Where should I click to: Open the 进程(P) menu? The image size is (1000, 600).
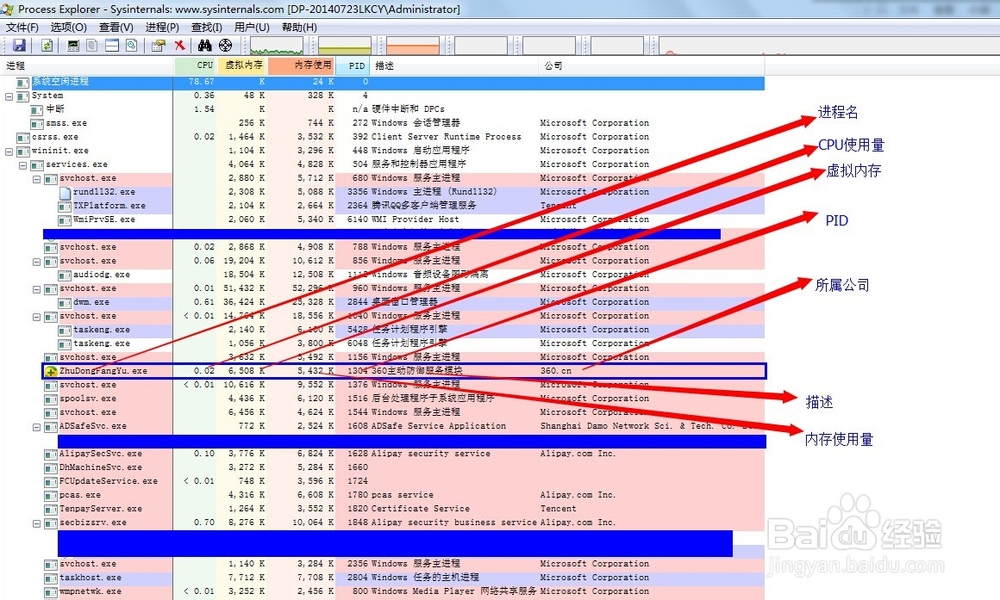click(163, 27)
